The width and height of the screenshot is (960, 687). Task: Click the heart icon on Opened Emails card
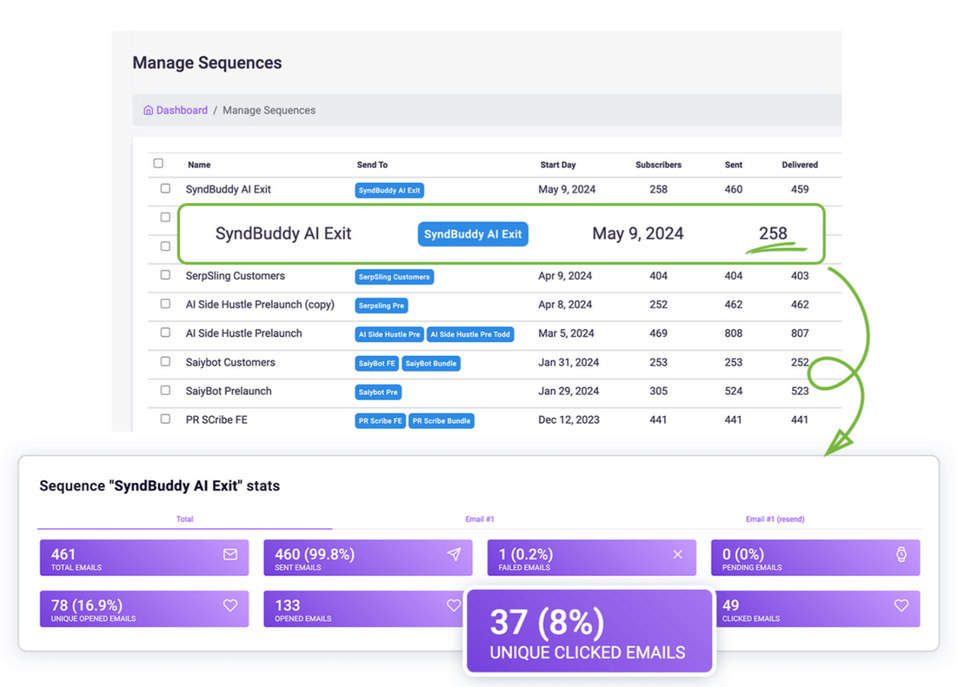pyautogui.click(x=454, y=603)
